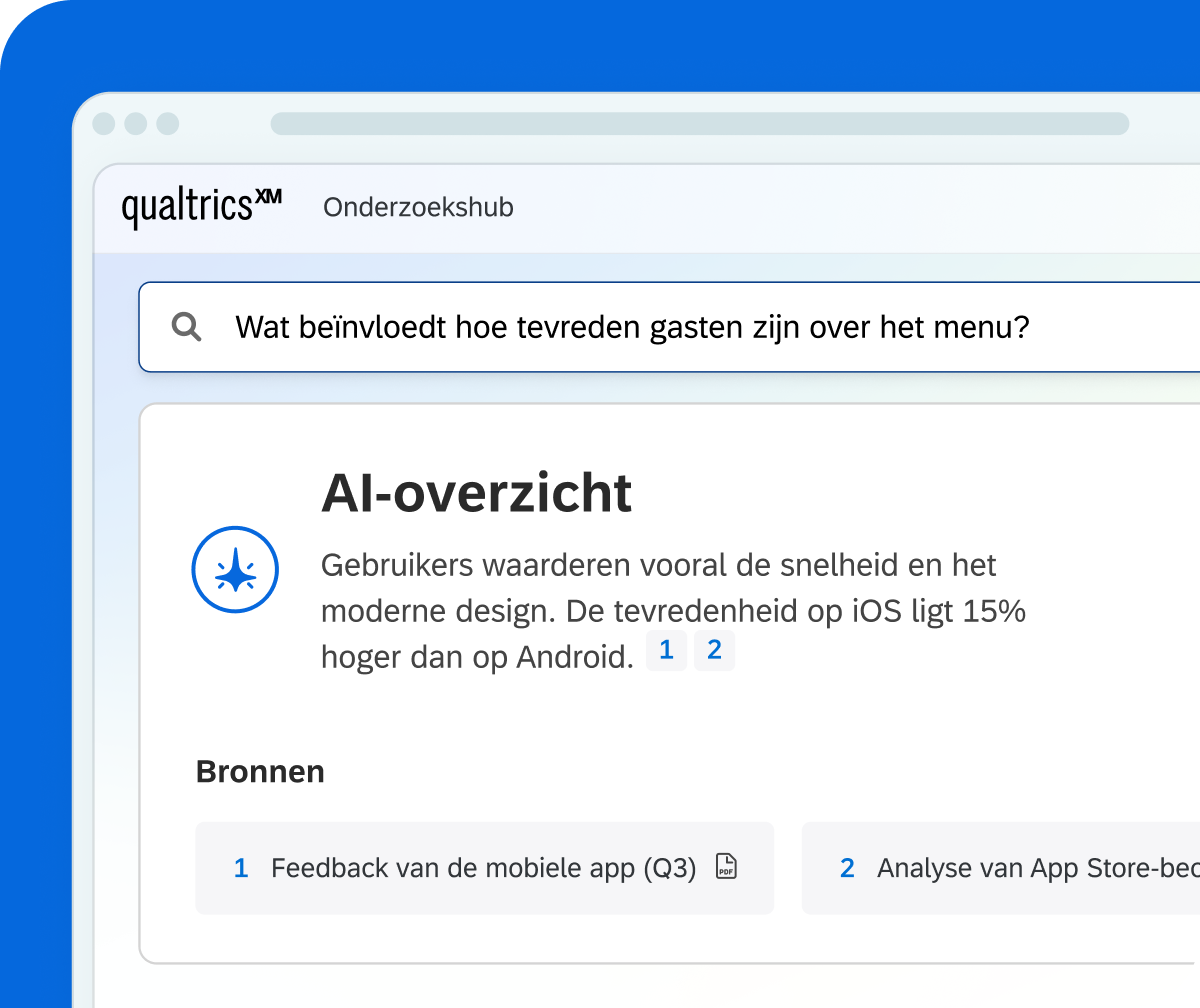Click the first gray window control dot
The height and width of the screenshot is (1008, 1200).
[x=104, y=124]
